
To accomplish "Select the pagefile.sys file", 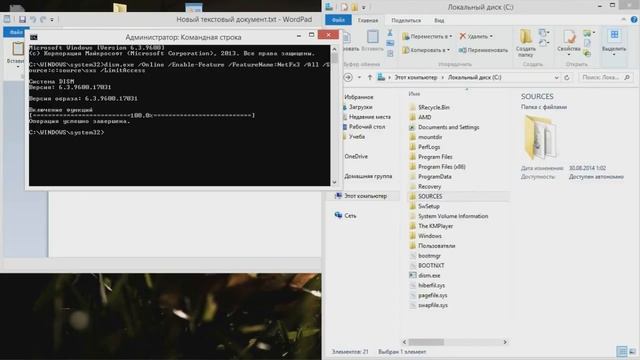I will pos(432,295).
